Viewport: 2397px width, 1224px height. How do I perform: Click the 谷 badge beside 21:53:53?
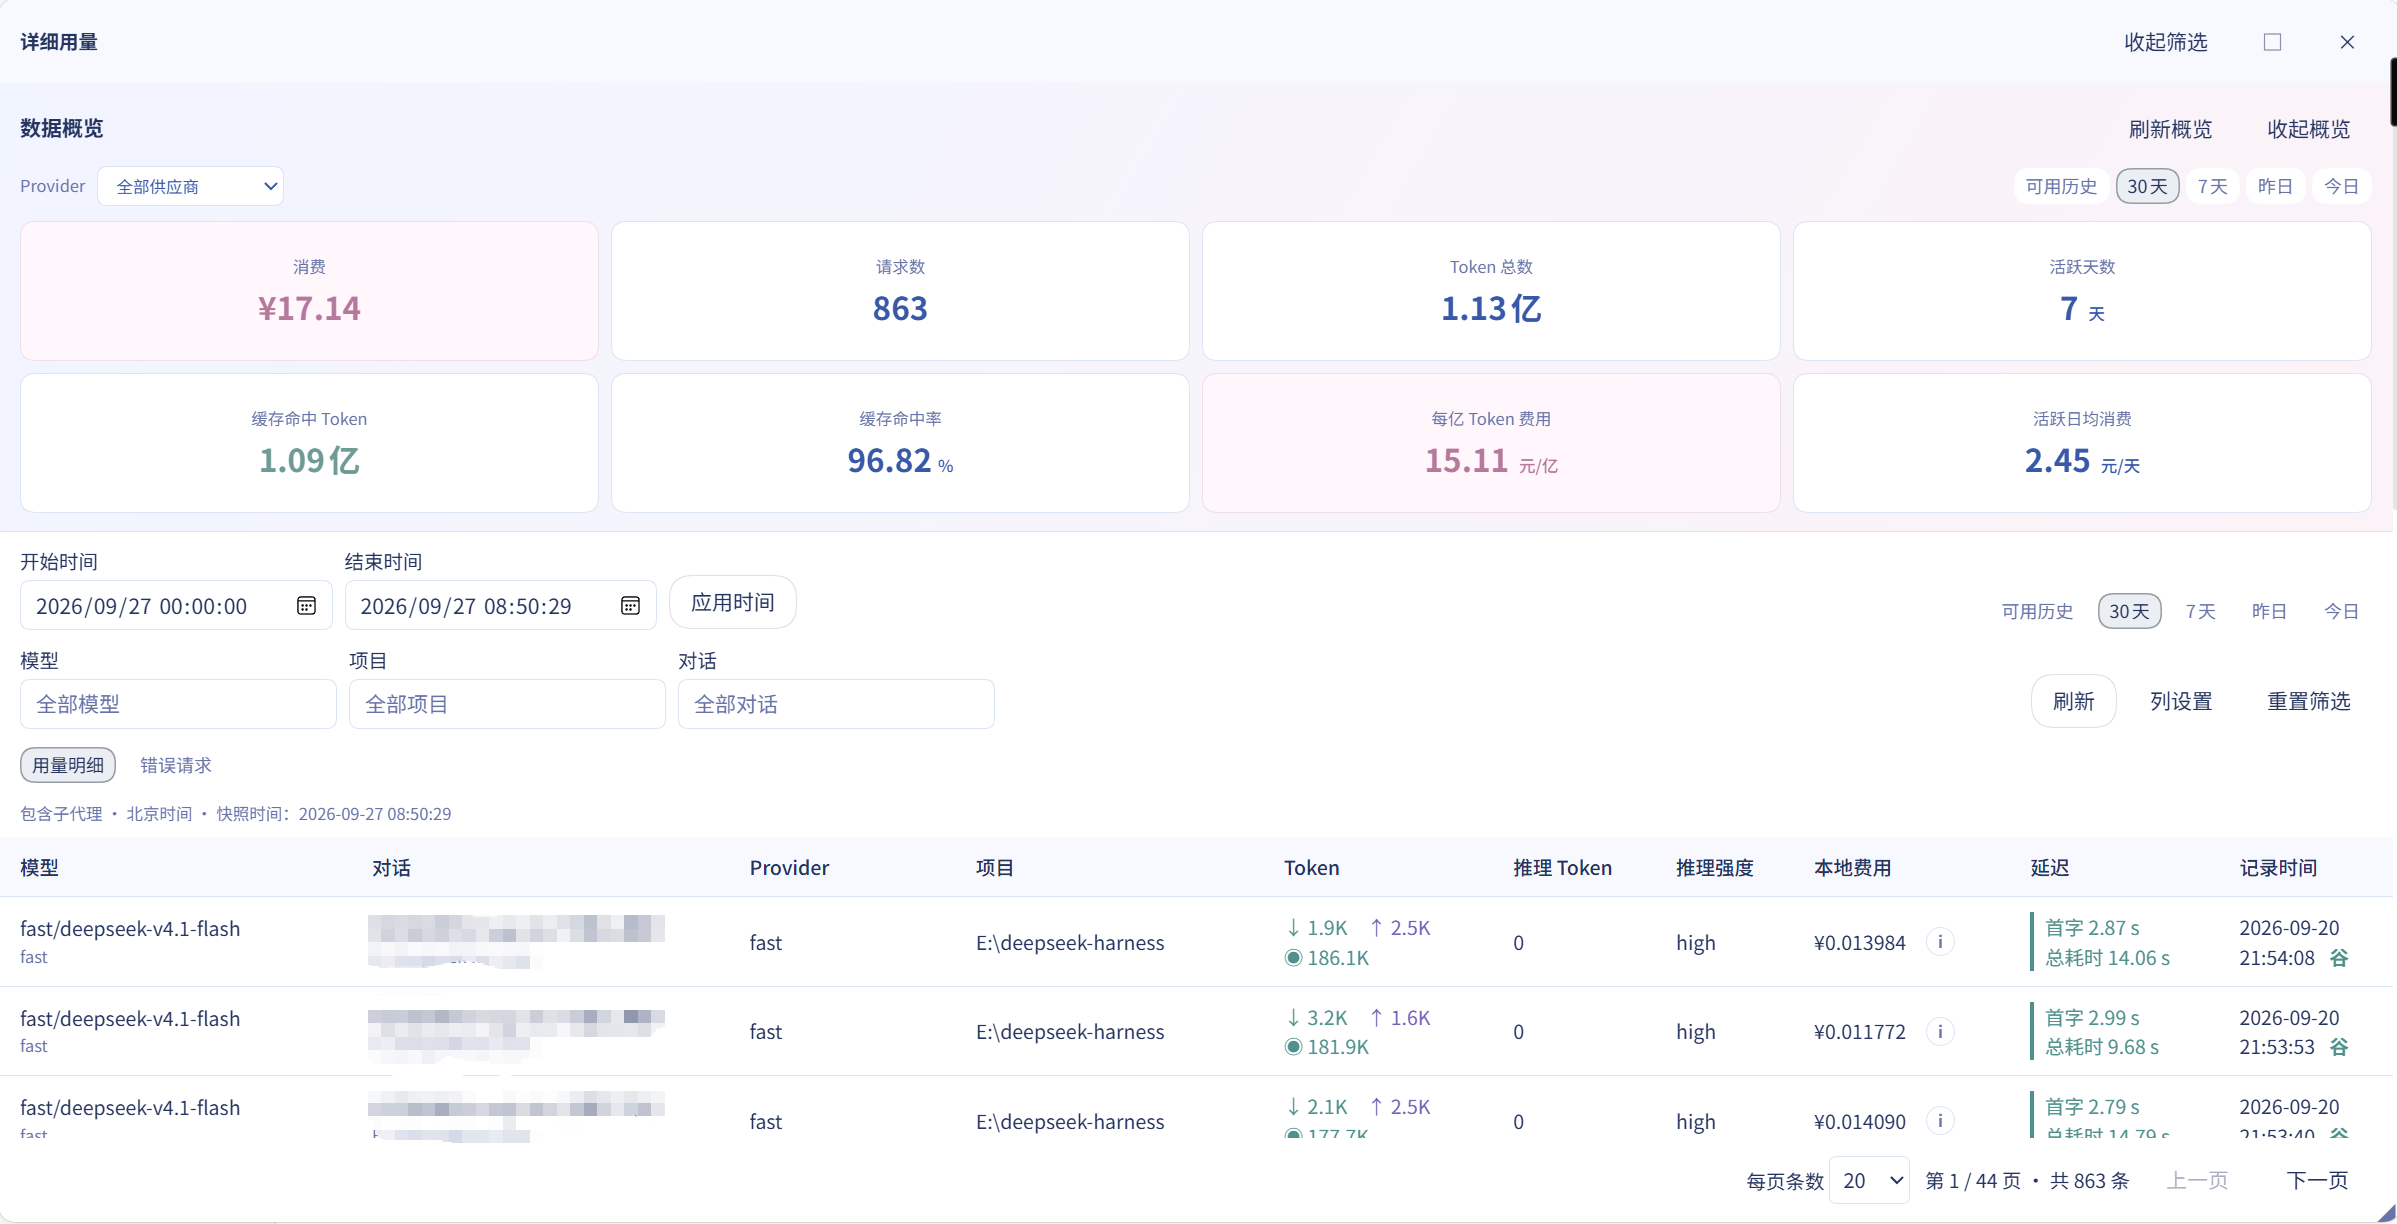(x=2339, y=1047)
